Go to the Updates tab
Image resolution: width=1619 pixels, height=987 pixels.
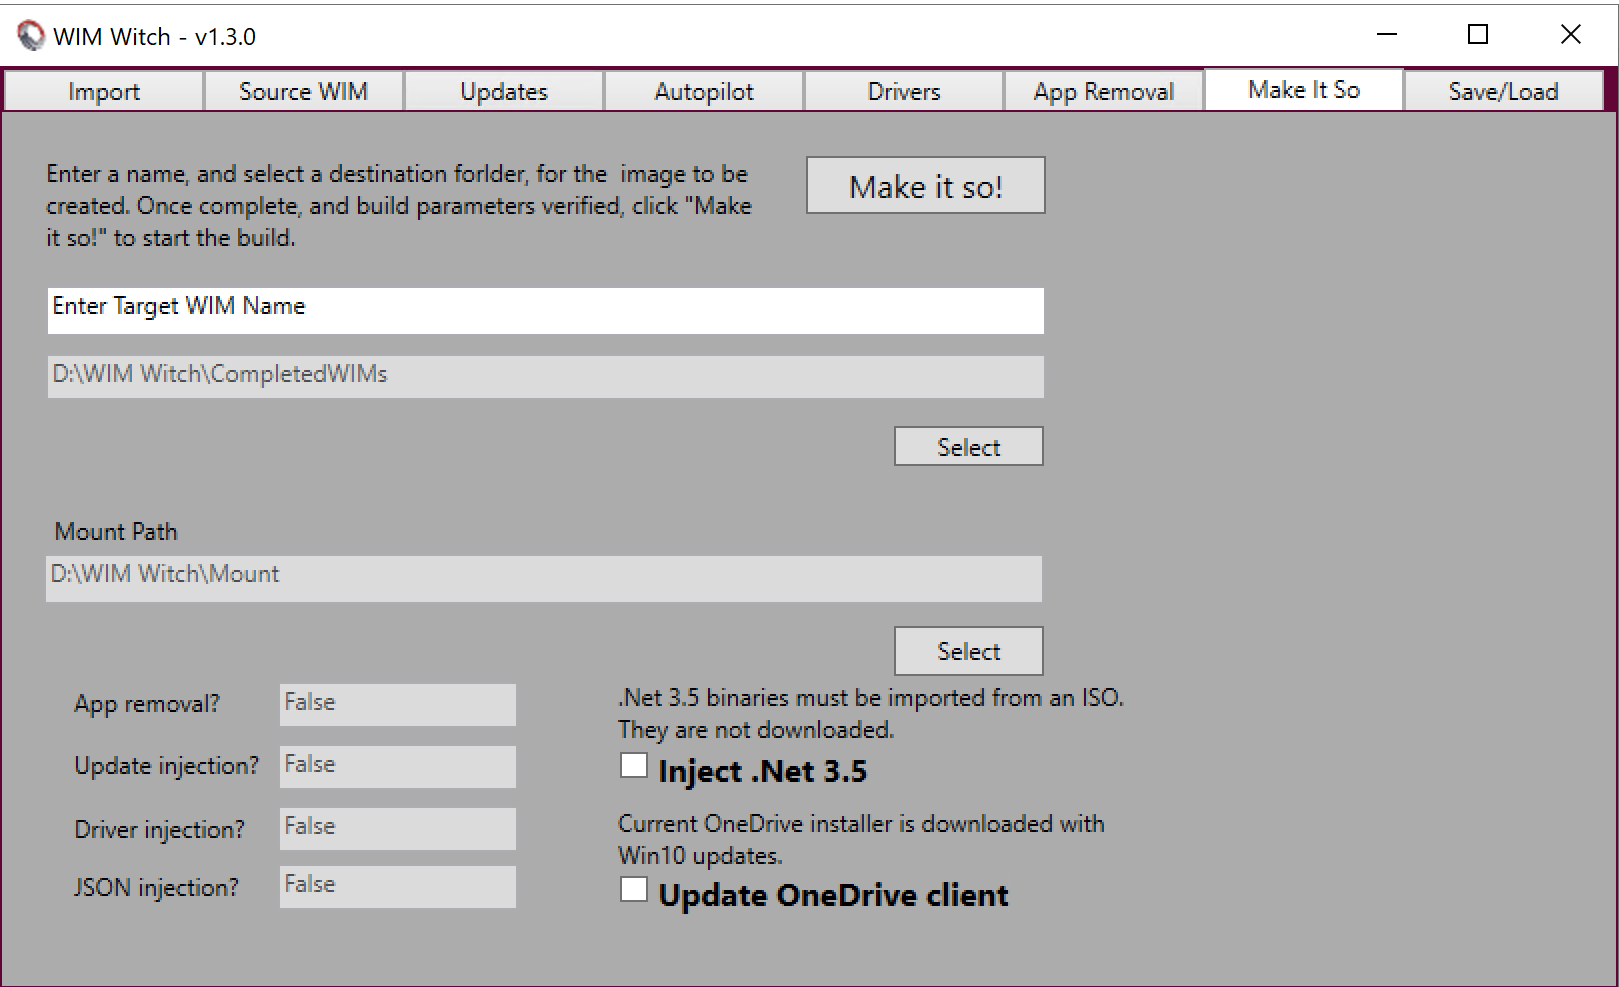(504, 91)
